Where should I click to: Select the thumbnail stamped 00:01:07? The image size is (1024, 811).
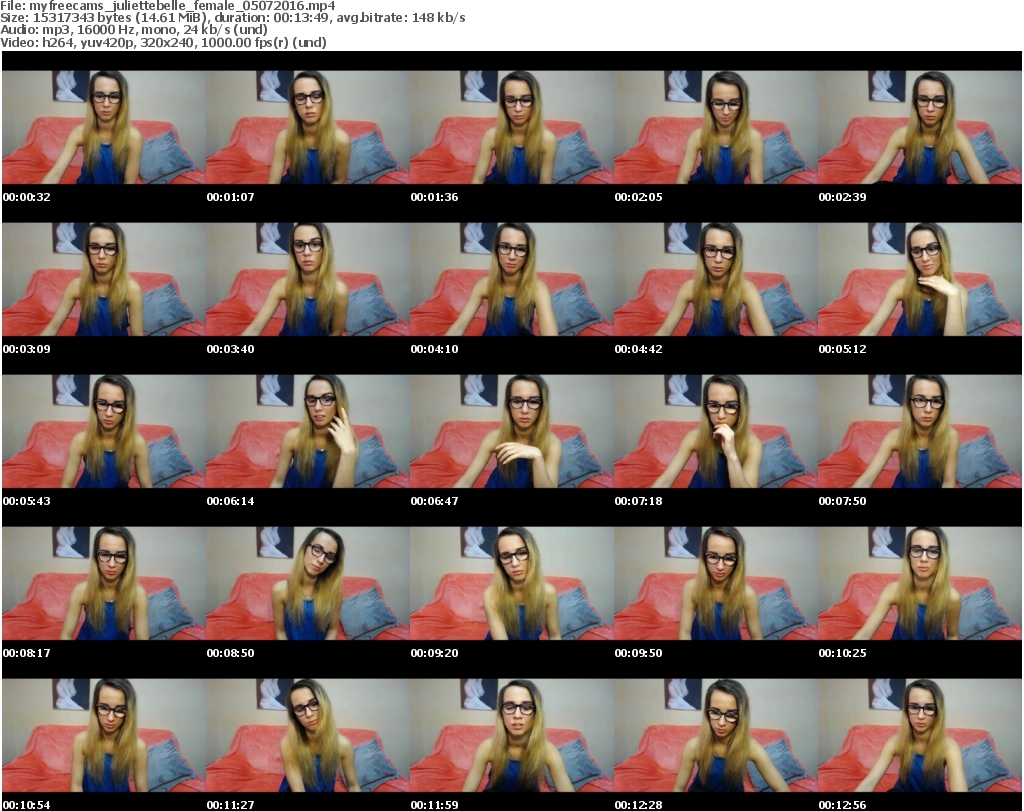(x=308, y=127)
